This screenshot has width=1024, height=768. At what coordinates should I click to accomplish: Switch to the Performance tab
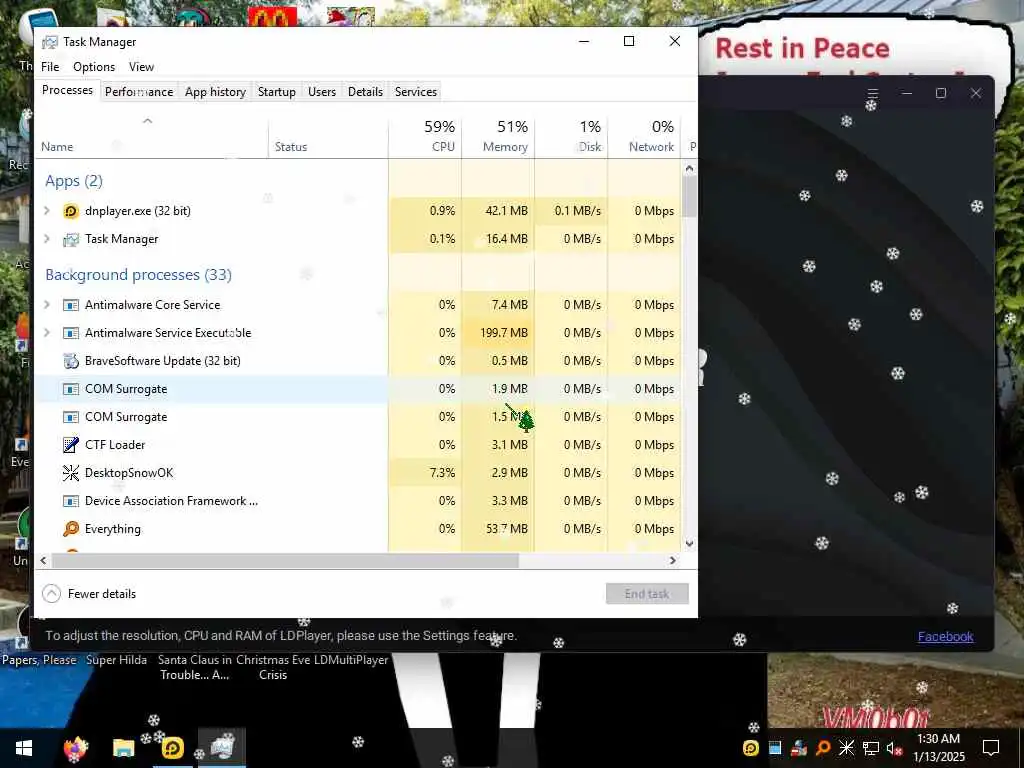pyautogui.click(x=139, y=92)
